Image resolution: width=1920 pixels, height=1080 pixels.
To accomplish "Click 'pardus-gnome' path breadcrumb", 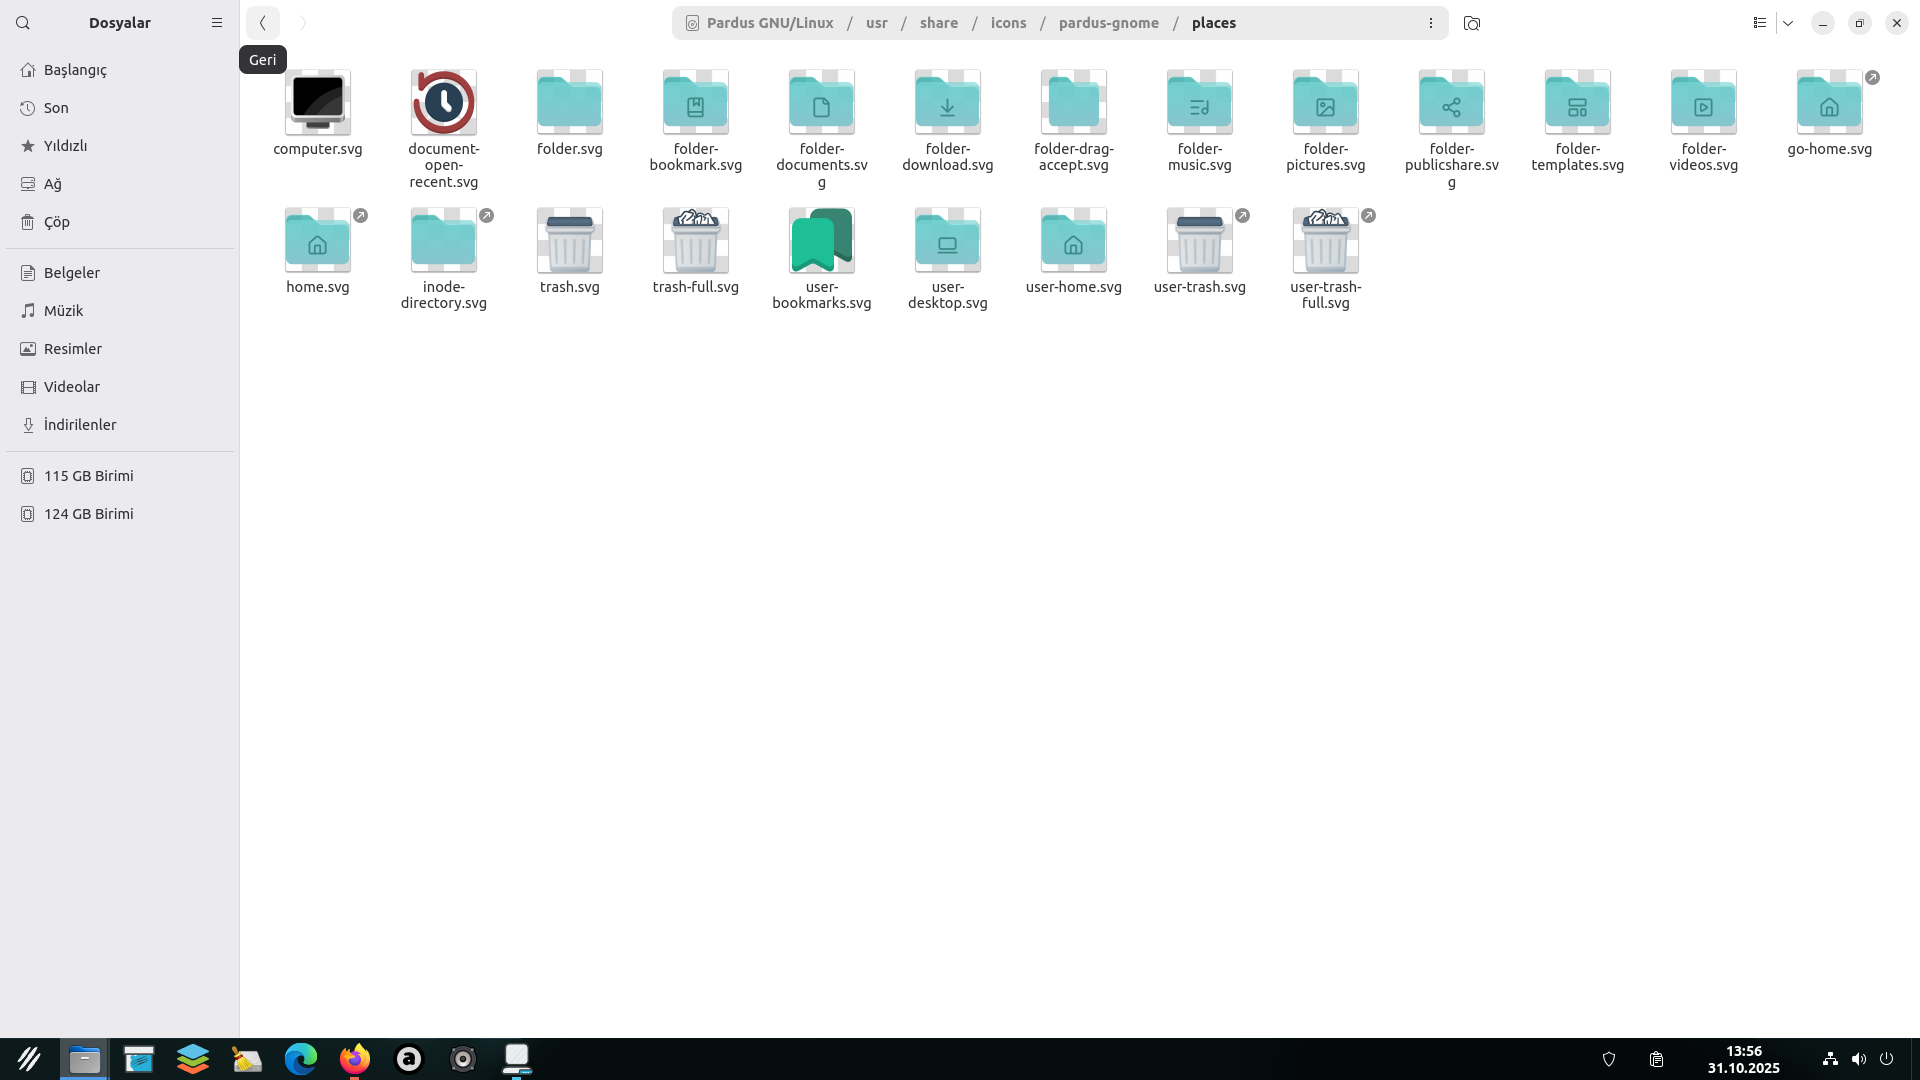I will click(x=1108, y=23).
